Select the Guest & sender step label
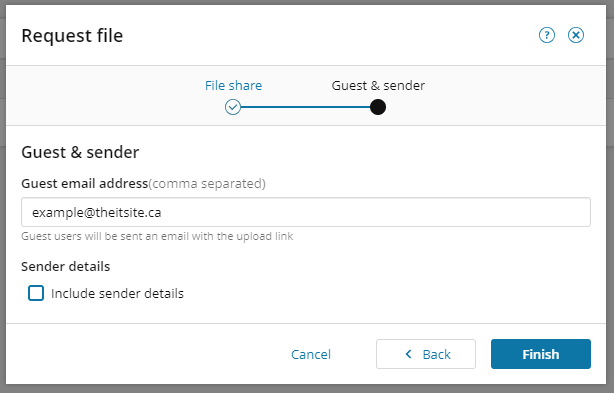This screenshot has width=614, height=393. click(378, 85)
